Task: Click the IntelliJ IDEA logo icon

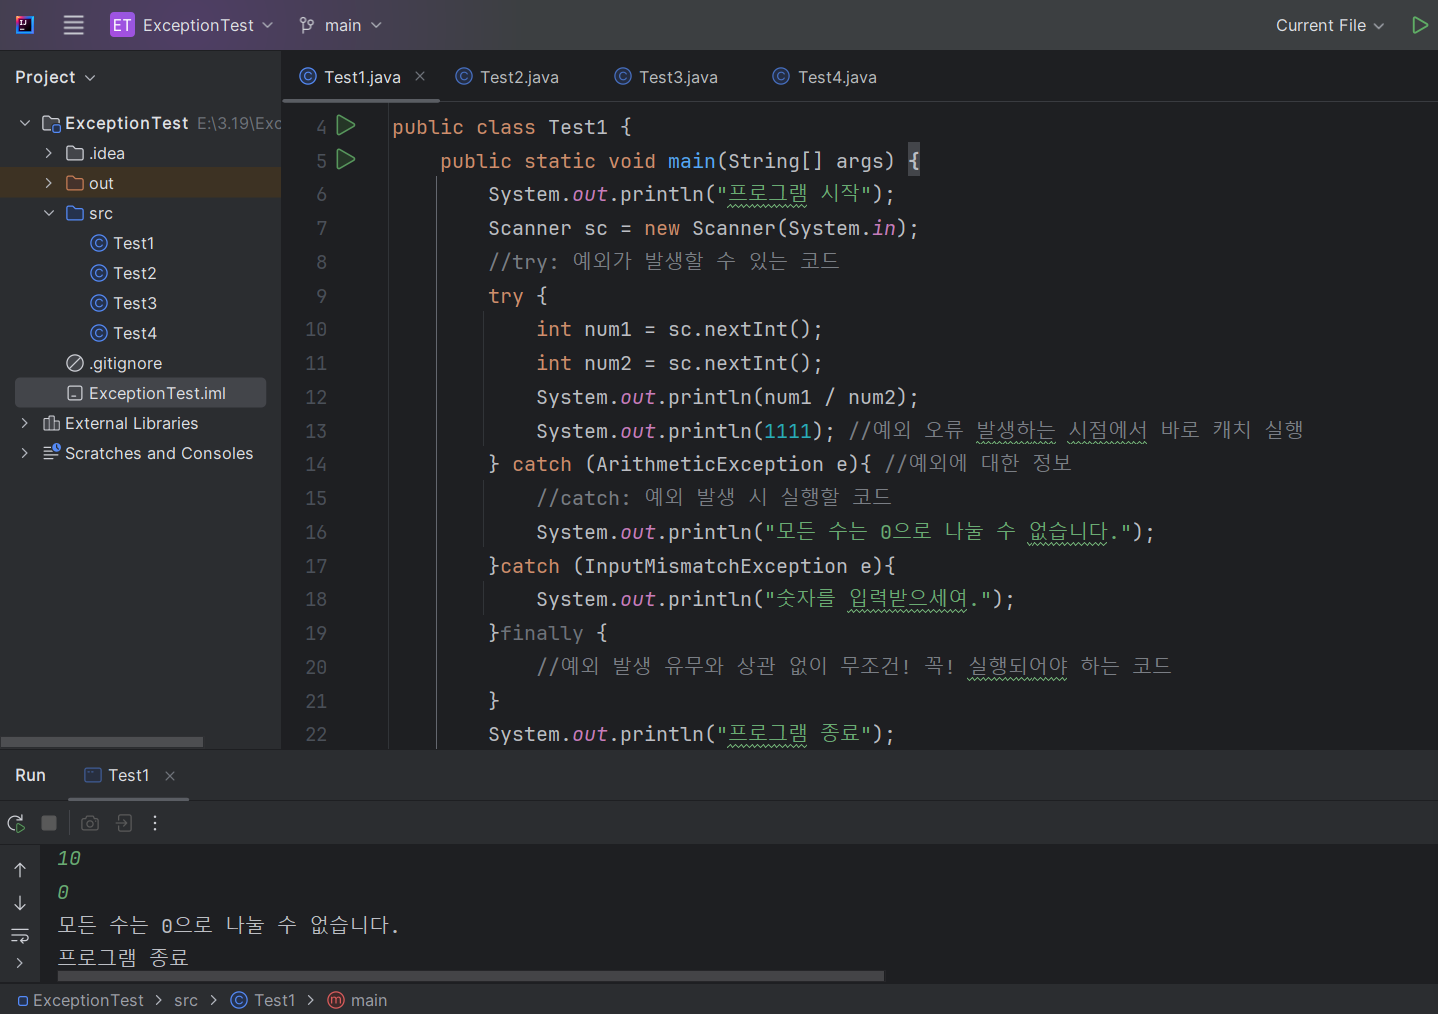Action: point(25,25)
